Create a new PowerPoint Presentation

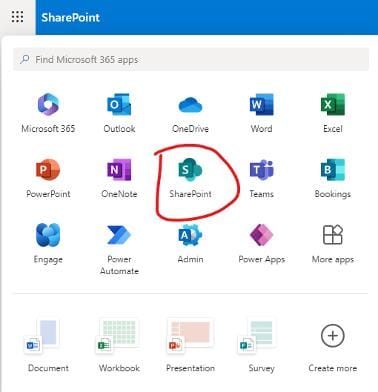pyautogui.click(x=190, y=346)
